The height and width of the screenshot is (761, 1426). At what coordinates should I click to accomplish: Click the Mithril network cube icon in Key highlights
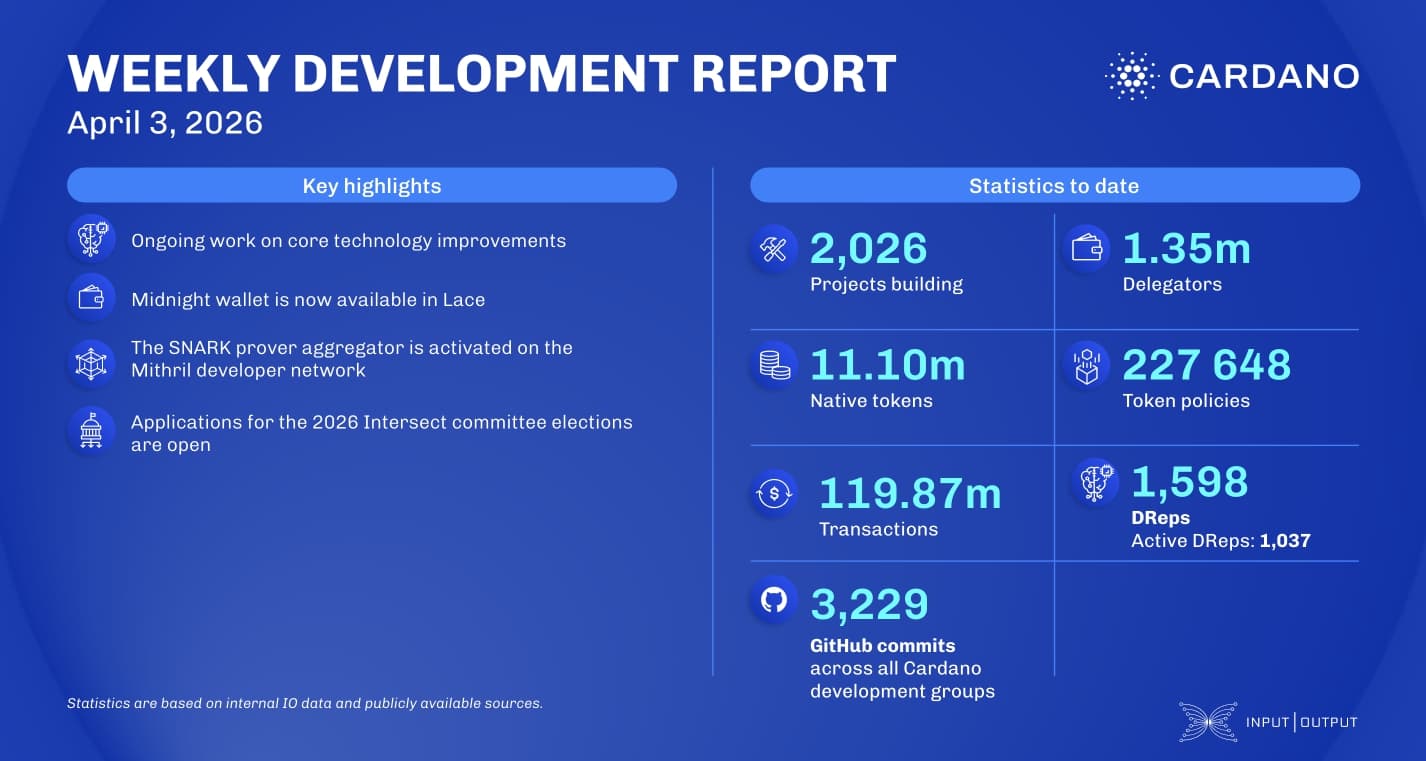tap(91, 362)
